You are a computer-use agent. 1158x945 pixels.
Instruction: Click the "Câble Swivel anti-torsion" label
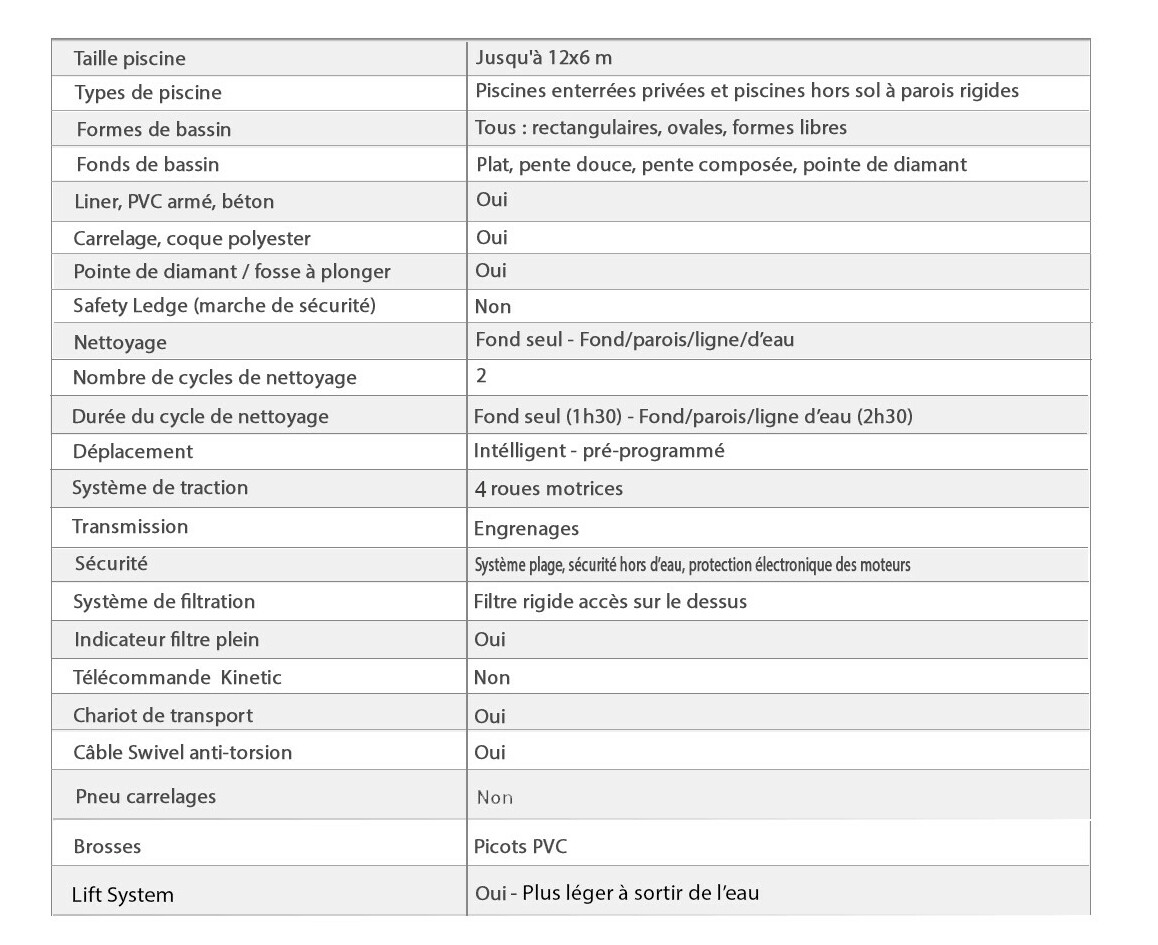point(183,752)
